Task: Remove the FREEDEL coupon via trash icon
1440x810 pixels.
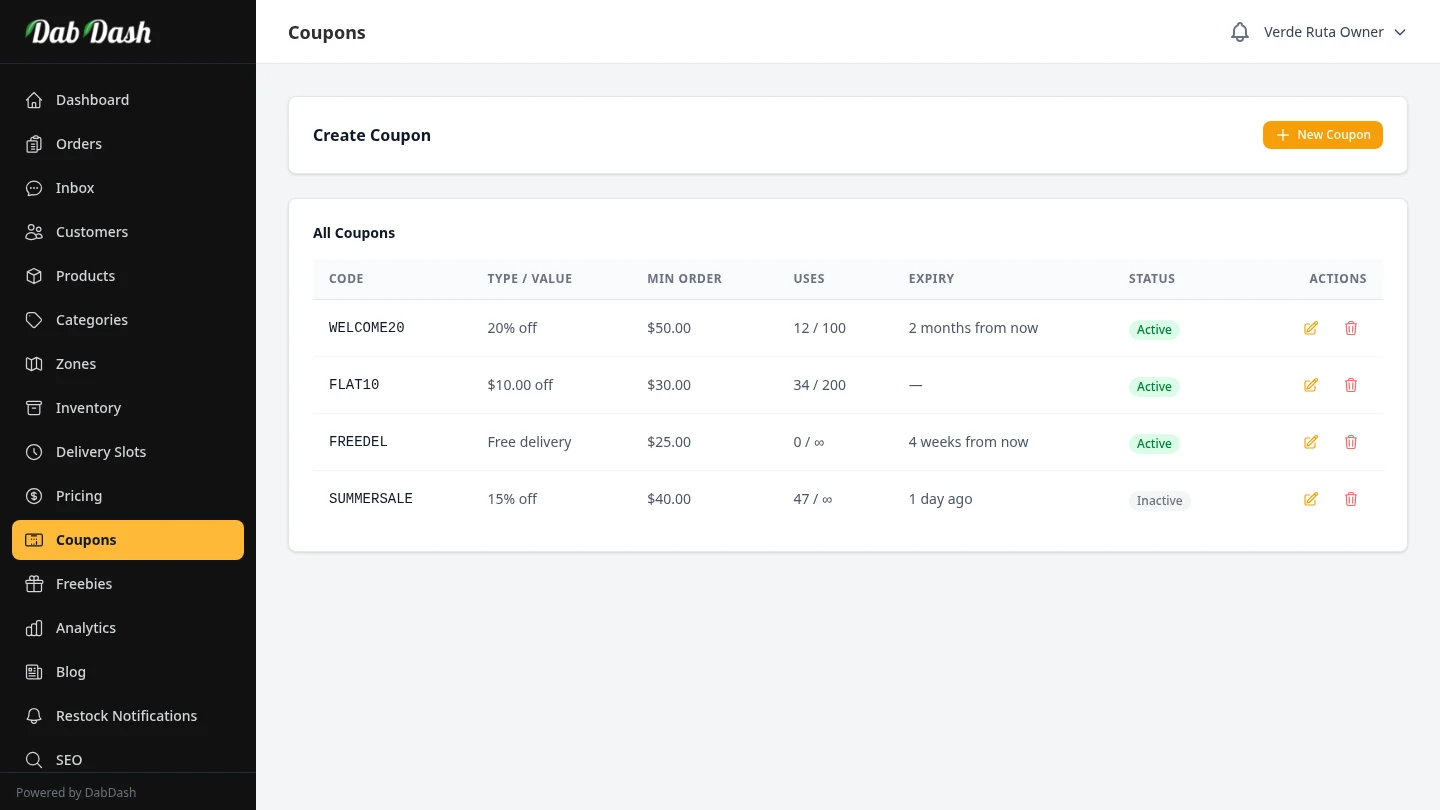Action: (1350, 442)
